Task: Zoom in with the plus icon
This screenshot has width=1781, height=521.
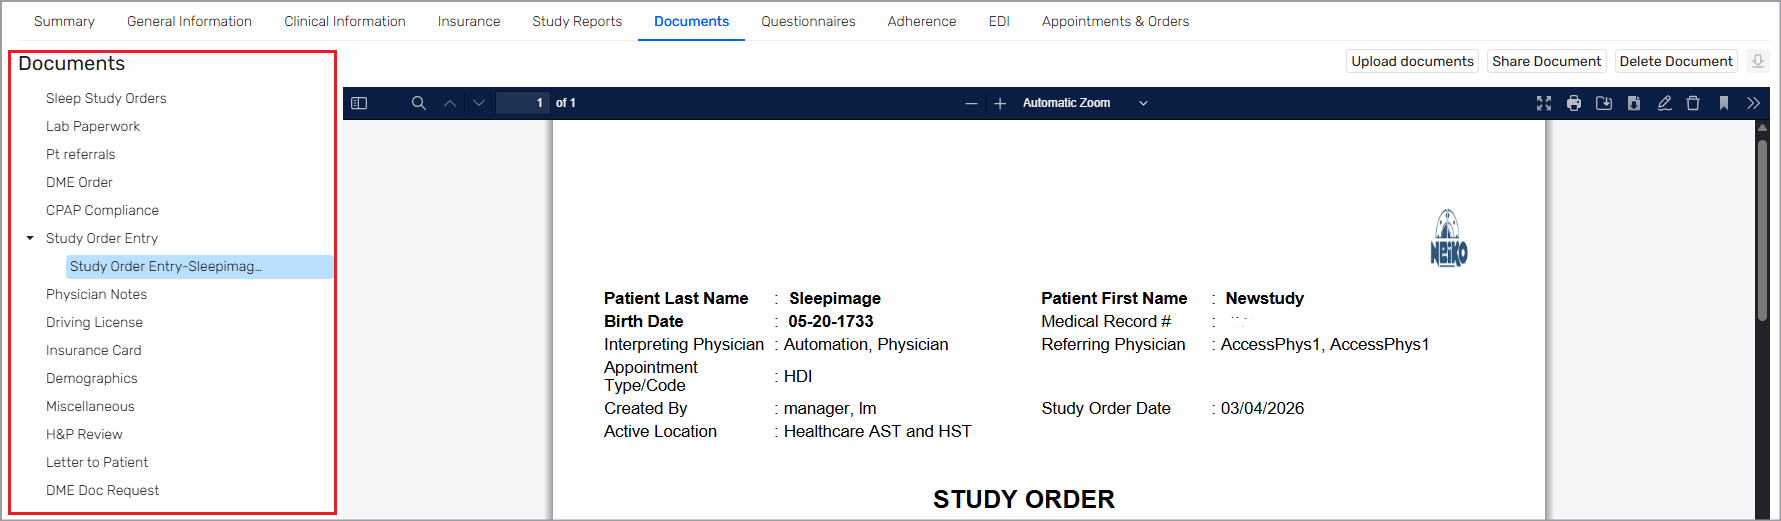Action: (1000, 103)
